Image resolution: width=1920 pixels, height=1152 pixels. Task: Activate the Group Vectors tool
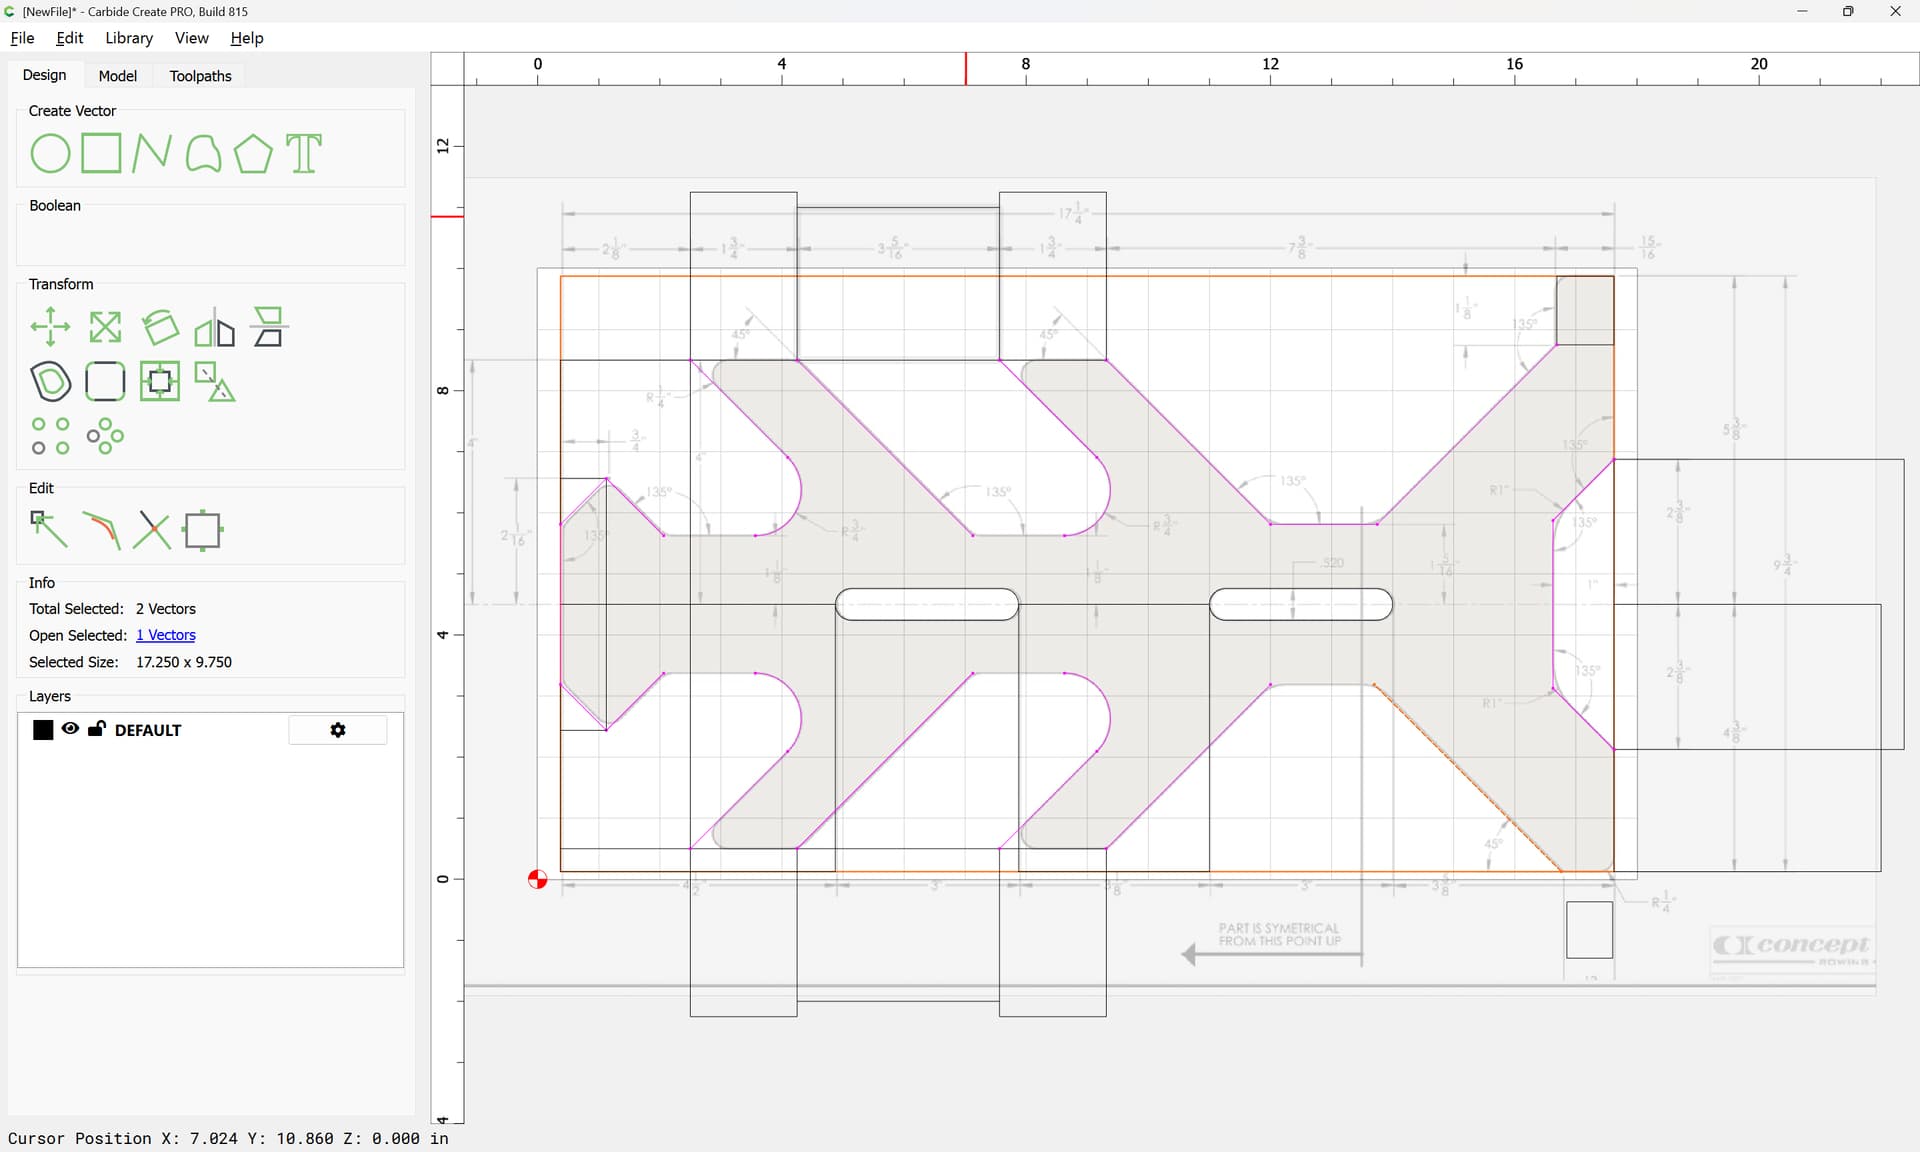214,381
